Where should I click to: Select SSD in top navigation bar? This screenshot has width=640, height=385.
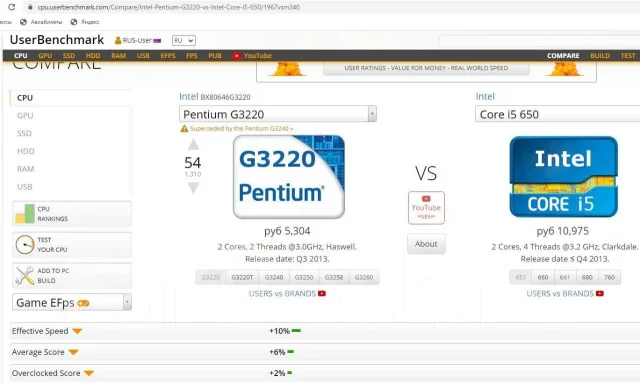click(x=69, y=56)
